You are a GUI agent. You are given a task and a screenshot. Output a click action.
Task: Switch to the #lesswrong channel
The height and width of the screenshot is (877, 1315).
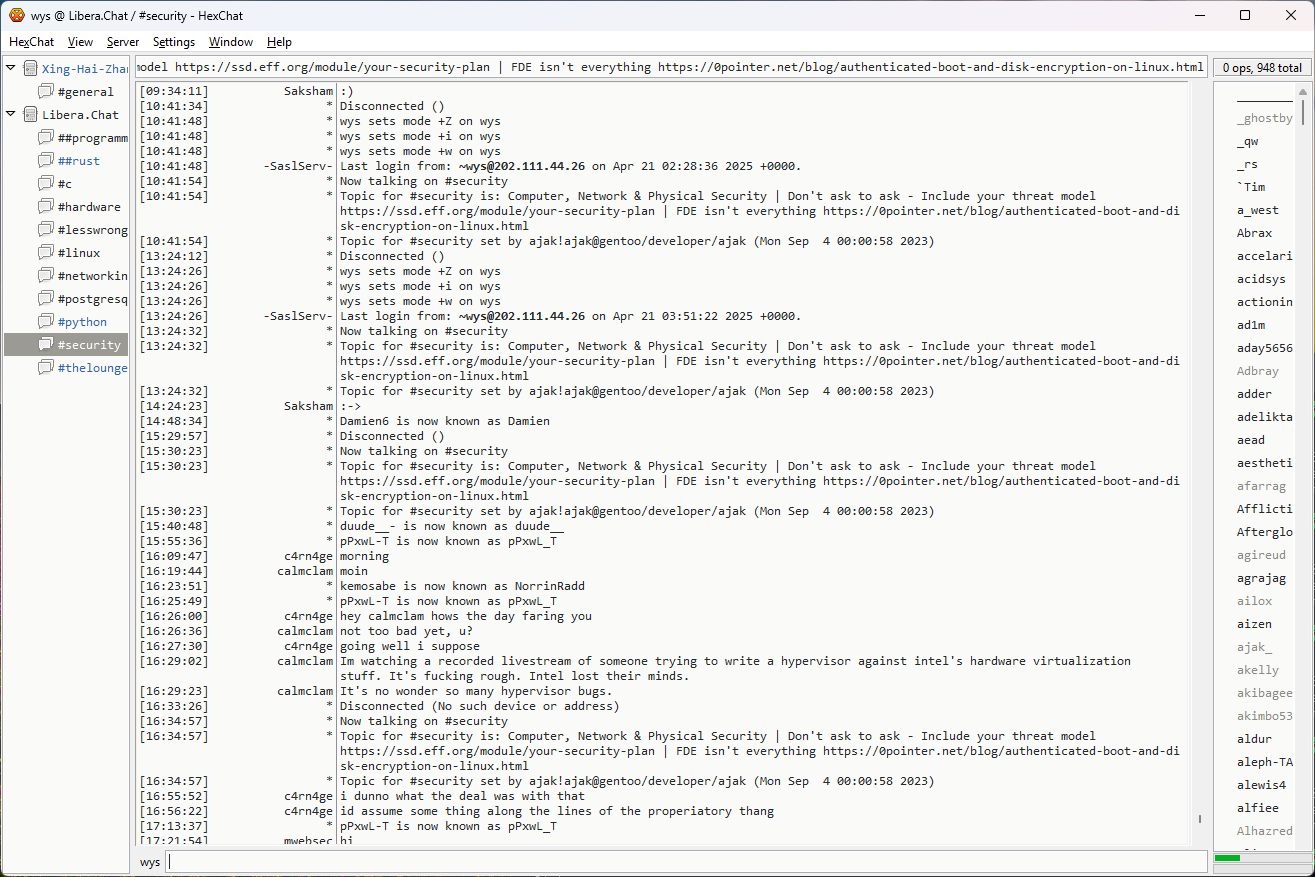click(x=92, y=230)
